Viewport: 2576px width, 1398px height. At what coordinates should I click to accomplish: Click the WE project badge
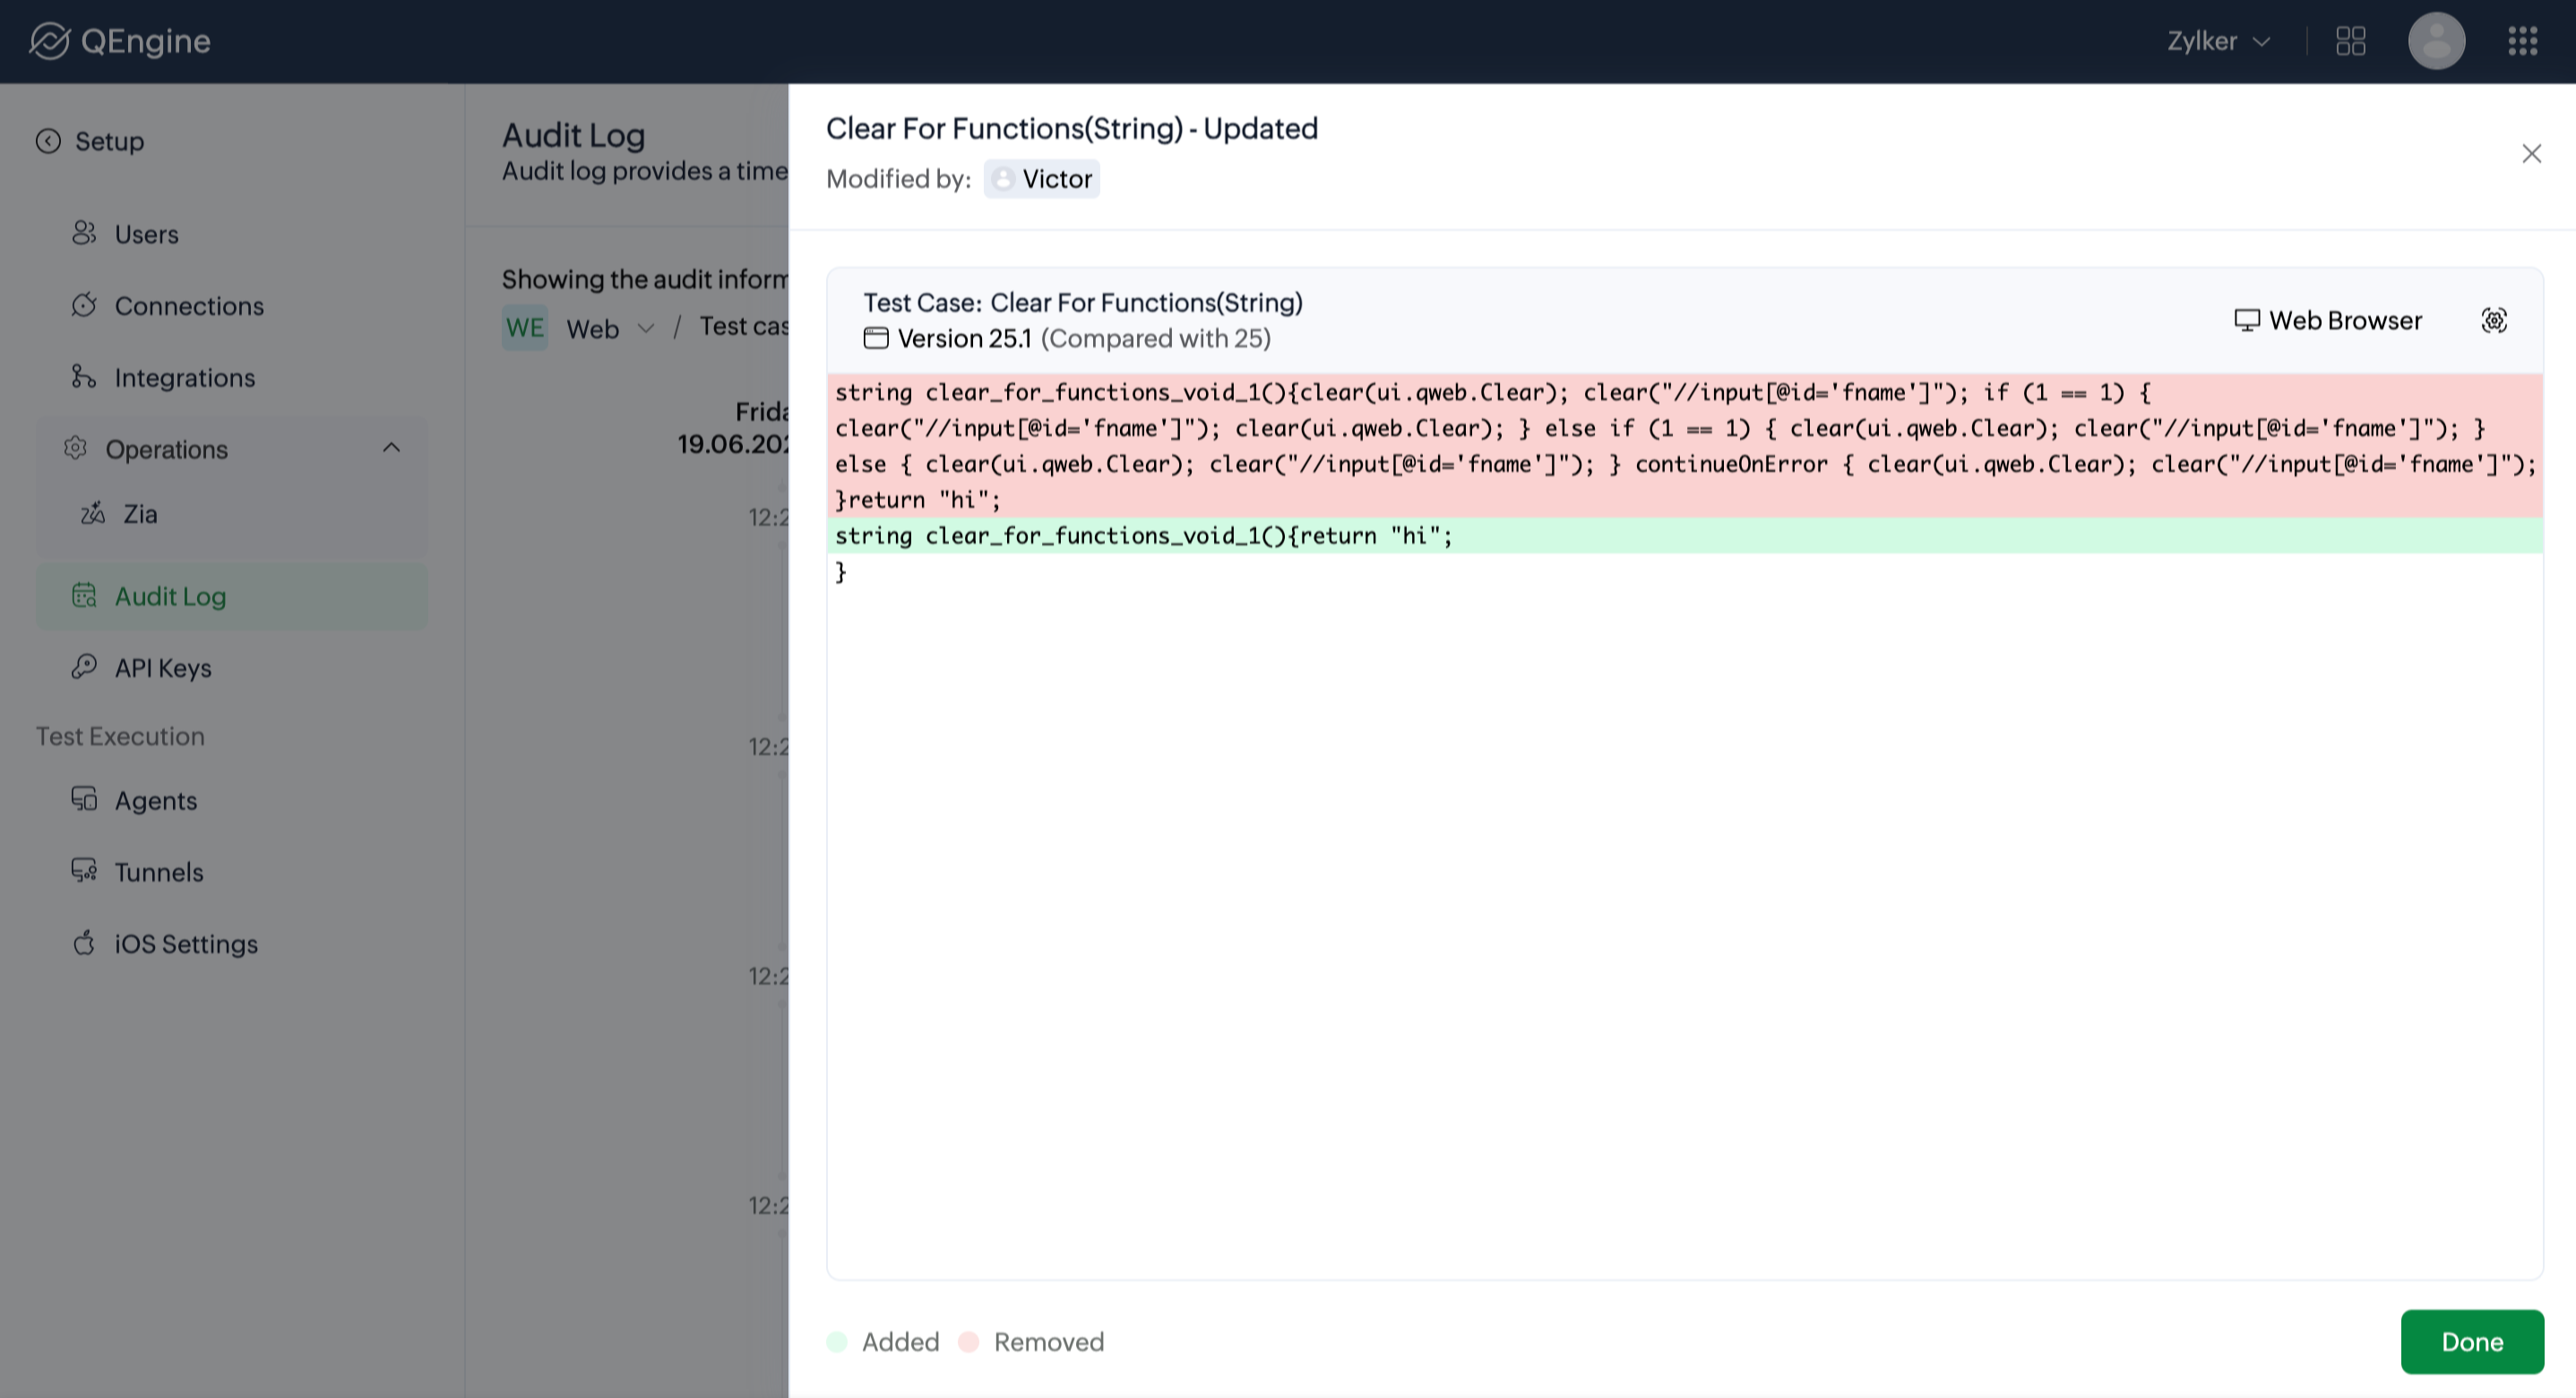pyautogui.click(x=525, y=327)
